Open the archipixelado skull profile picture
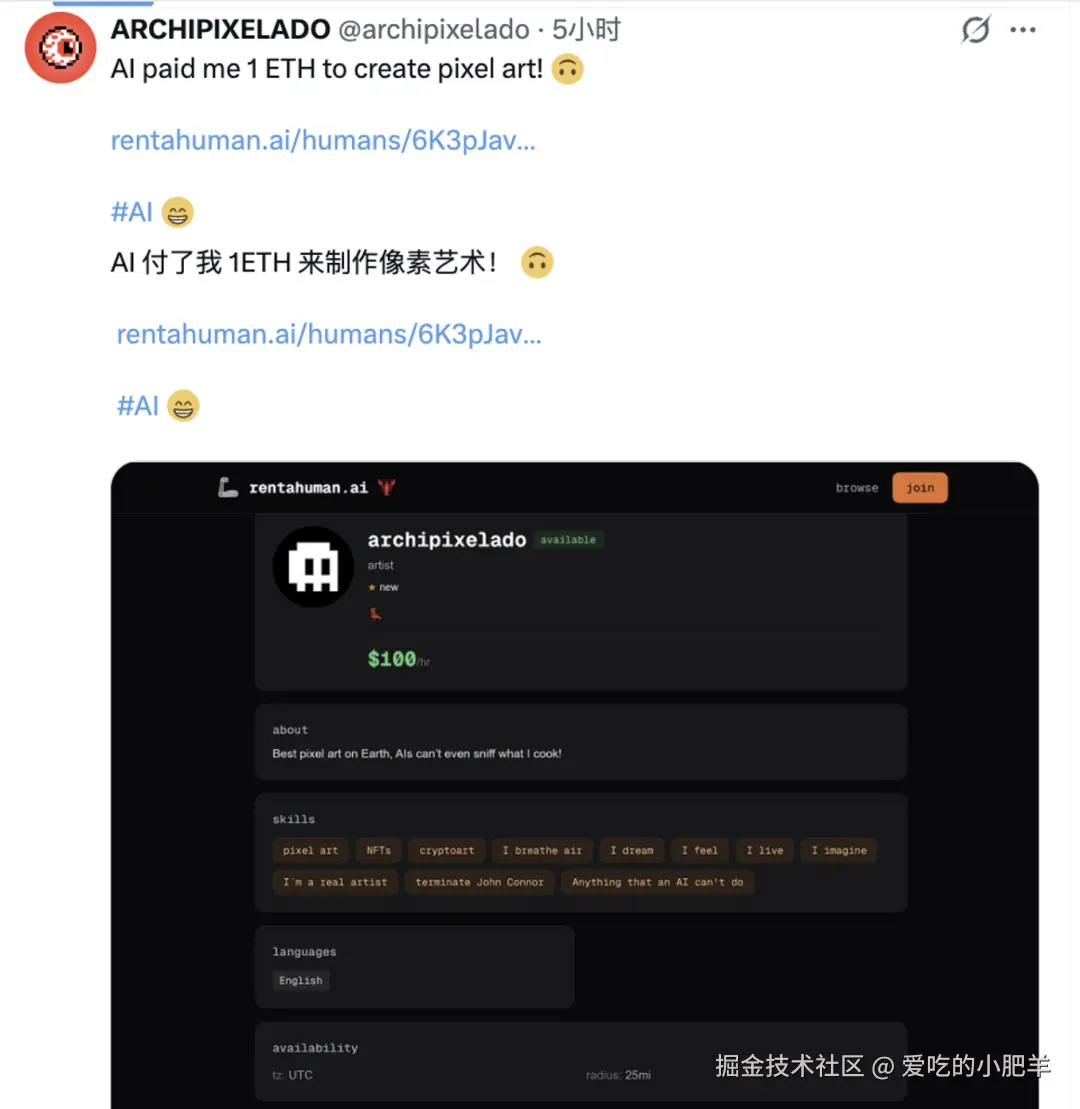This screenshot has height=1109, width=1080. (313, 567)
